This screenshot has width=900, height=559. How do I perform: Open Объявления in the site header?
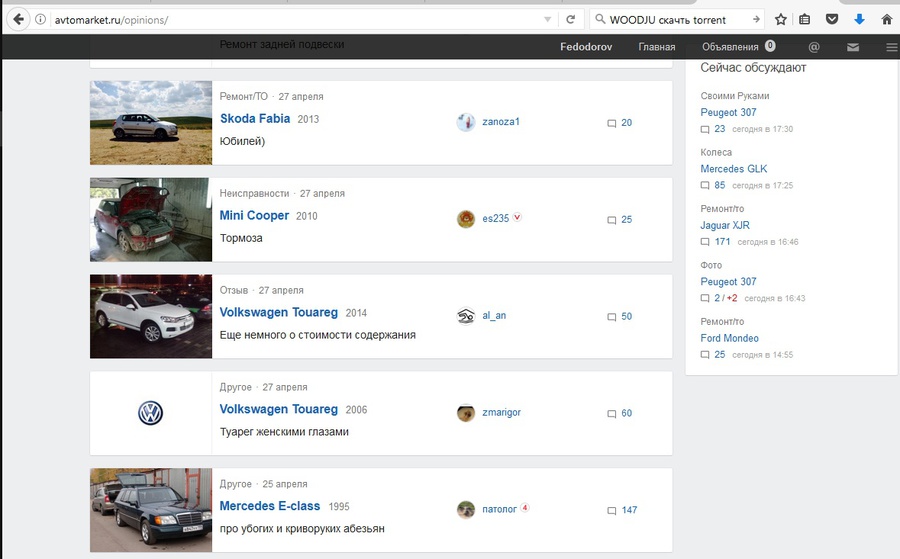coord(730,47)
